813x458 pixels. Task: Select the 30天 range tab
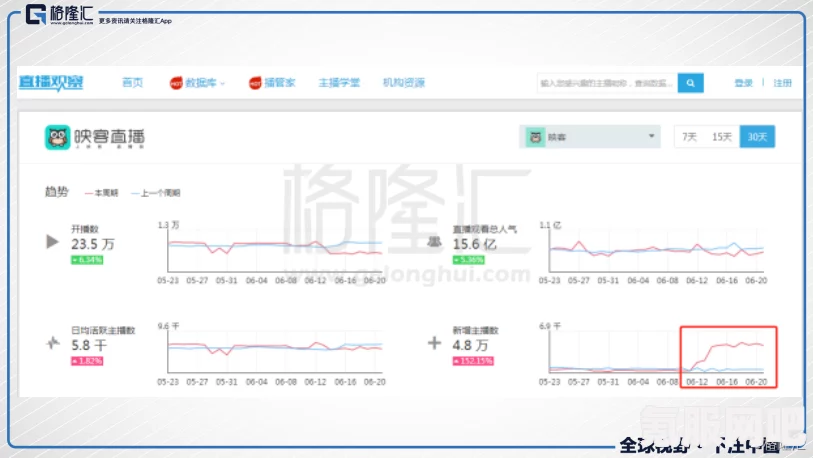click(758, 137)
